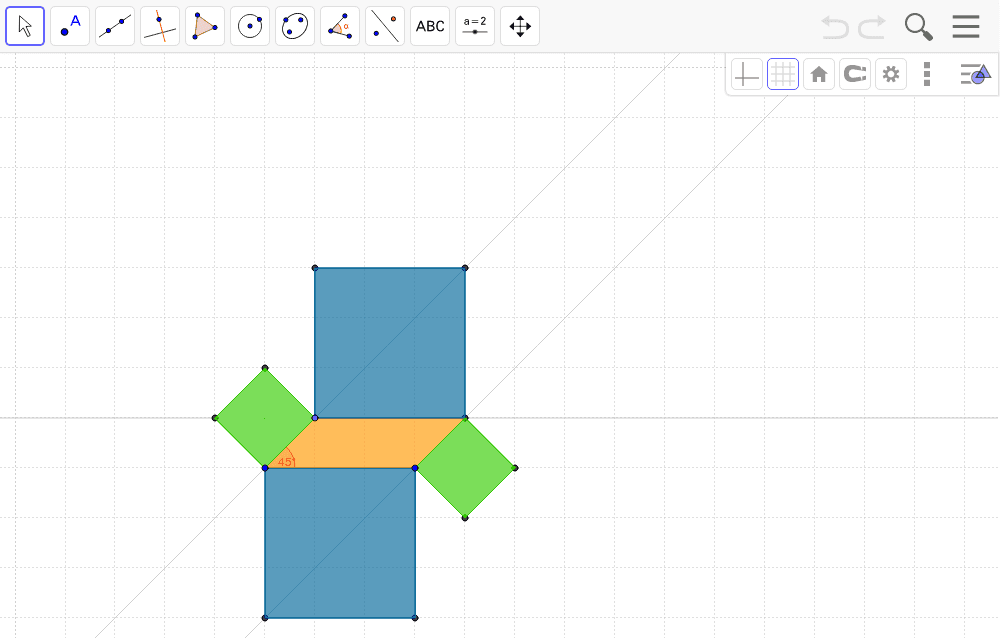1000x640 pixels.
Task: Select leftmost vertex of left green square
Action: [215, 418]
